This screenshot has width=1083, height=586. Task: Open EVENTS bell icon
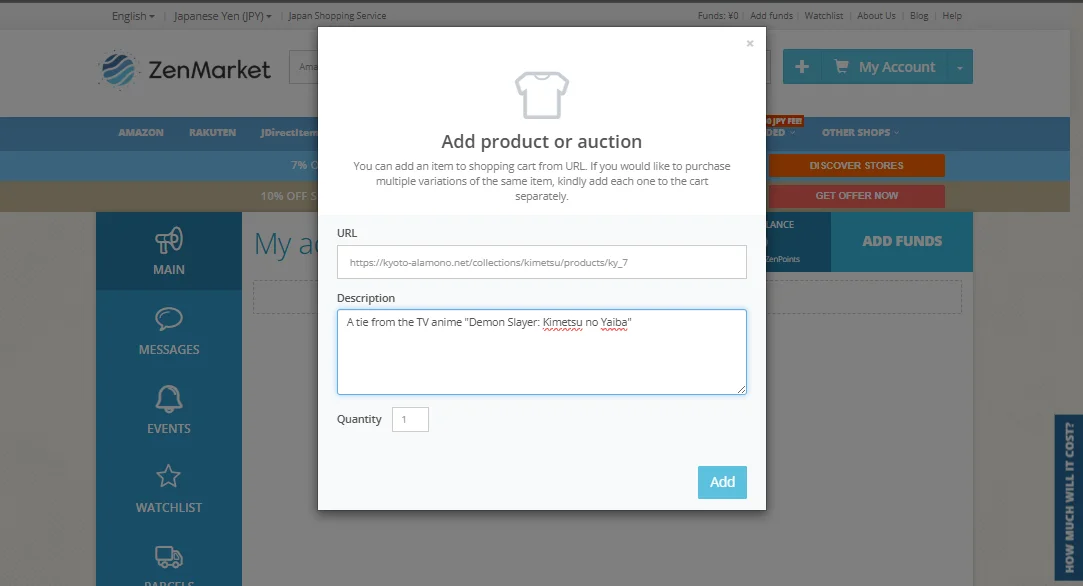click(x=169, y=399)
